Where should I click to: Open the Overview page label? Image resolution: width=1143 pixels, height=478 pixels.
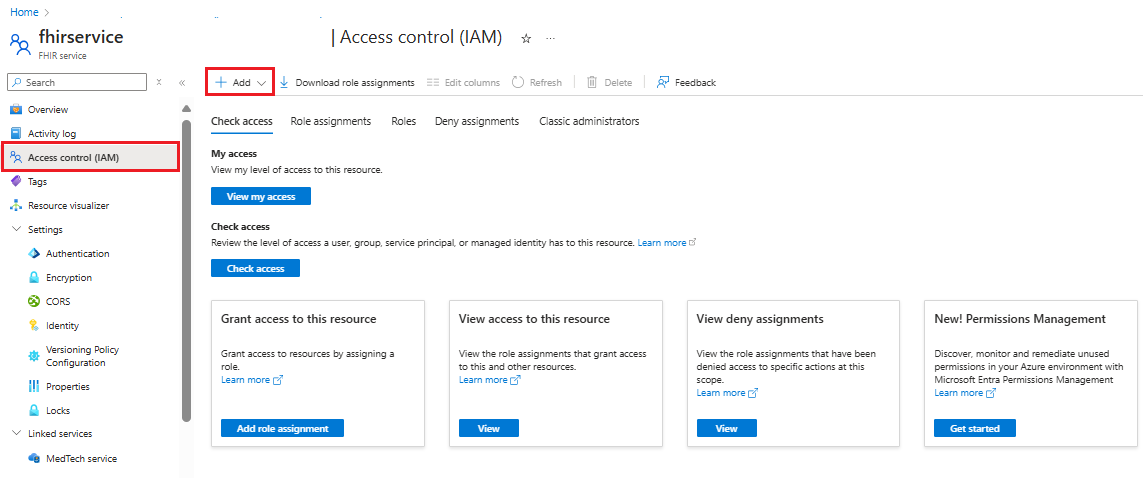click(48, 110)
